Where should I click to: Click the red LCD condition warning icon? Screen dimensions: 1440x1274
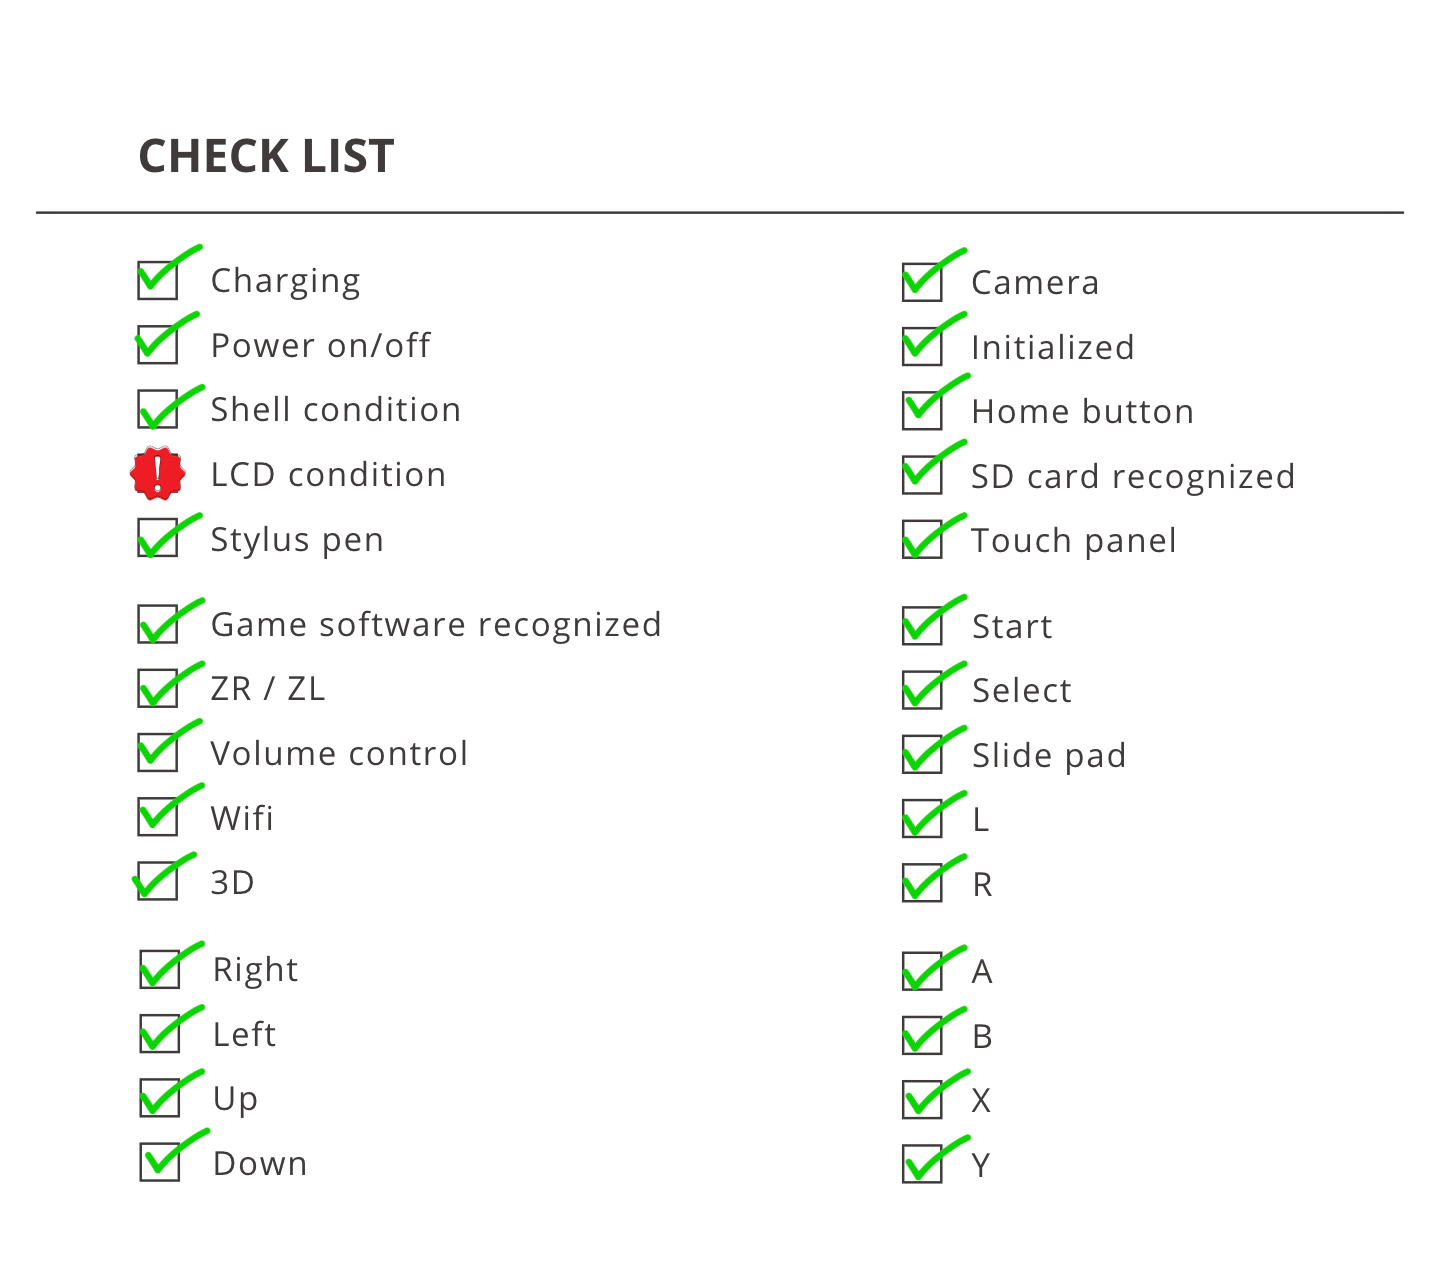158,473
